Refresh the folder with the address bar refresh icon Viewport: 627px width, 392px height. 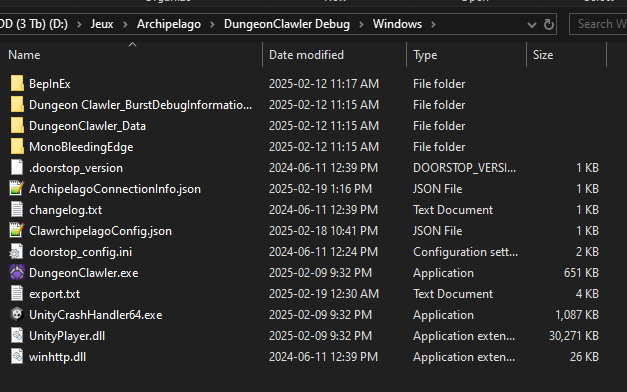pos(549,24)
